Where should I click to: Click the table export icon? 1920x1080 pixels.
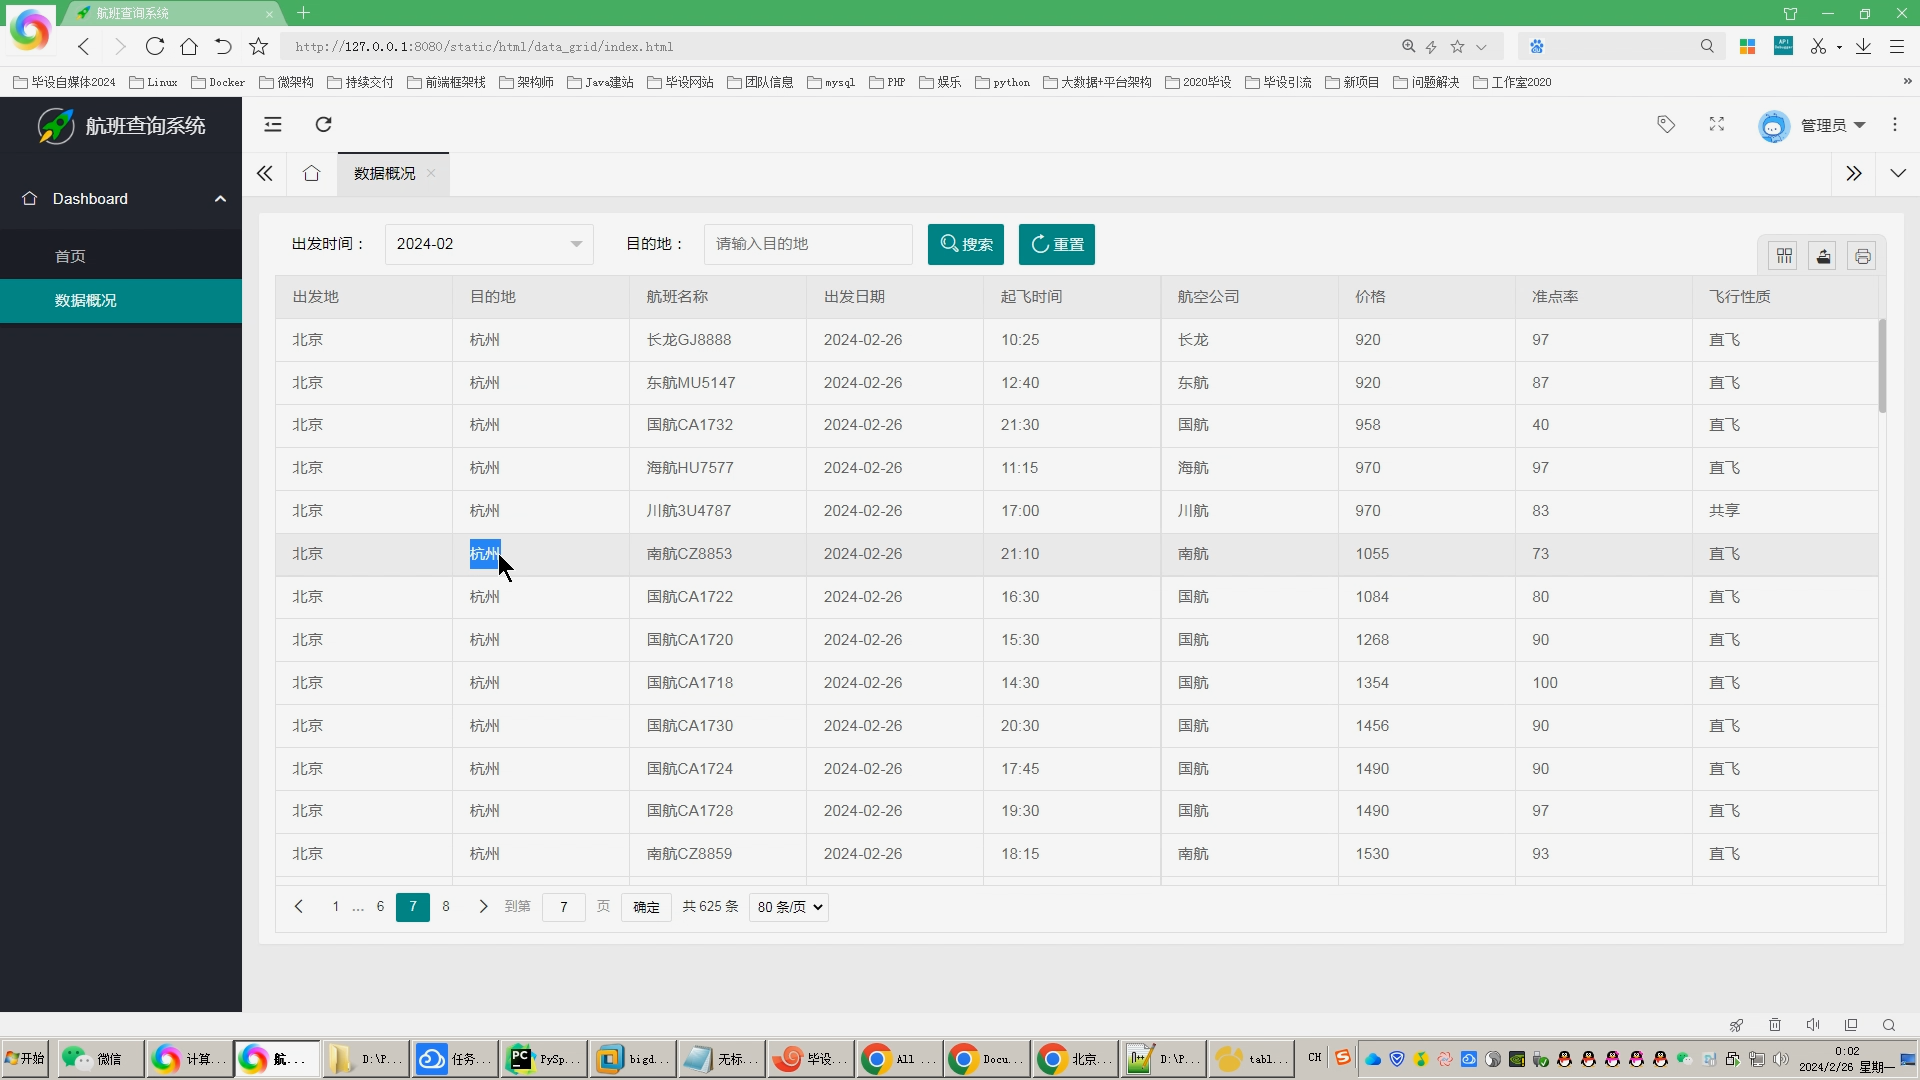pos(1823,256)
